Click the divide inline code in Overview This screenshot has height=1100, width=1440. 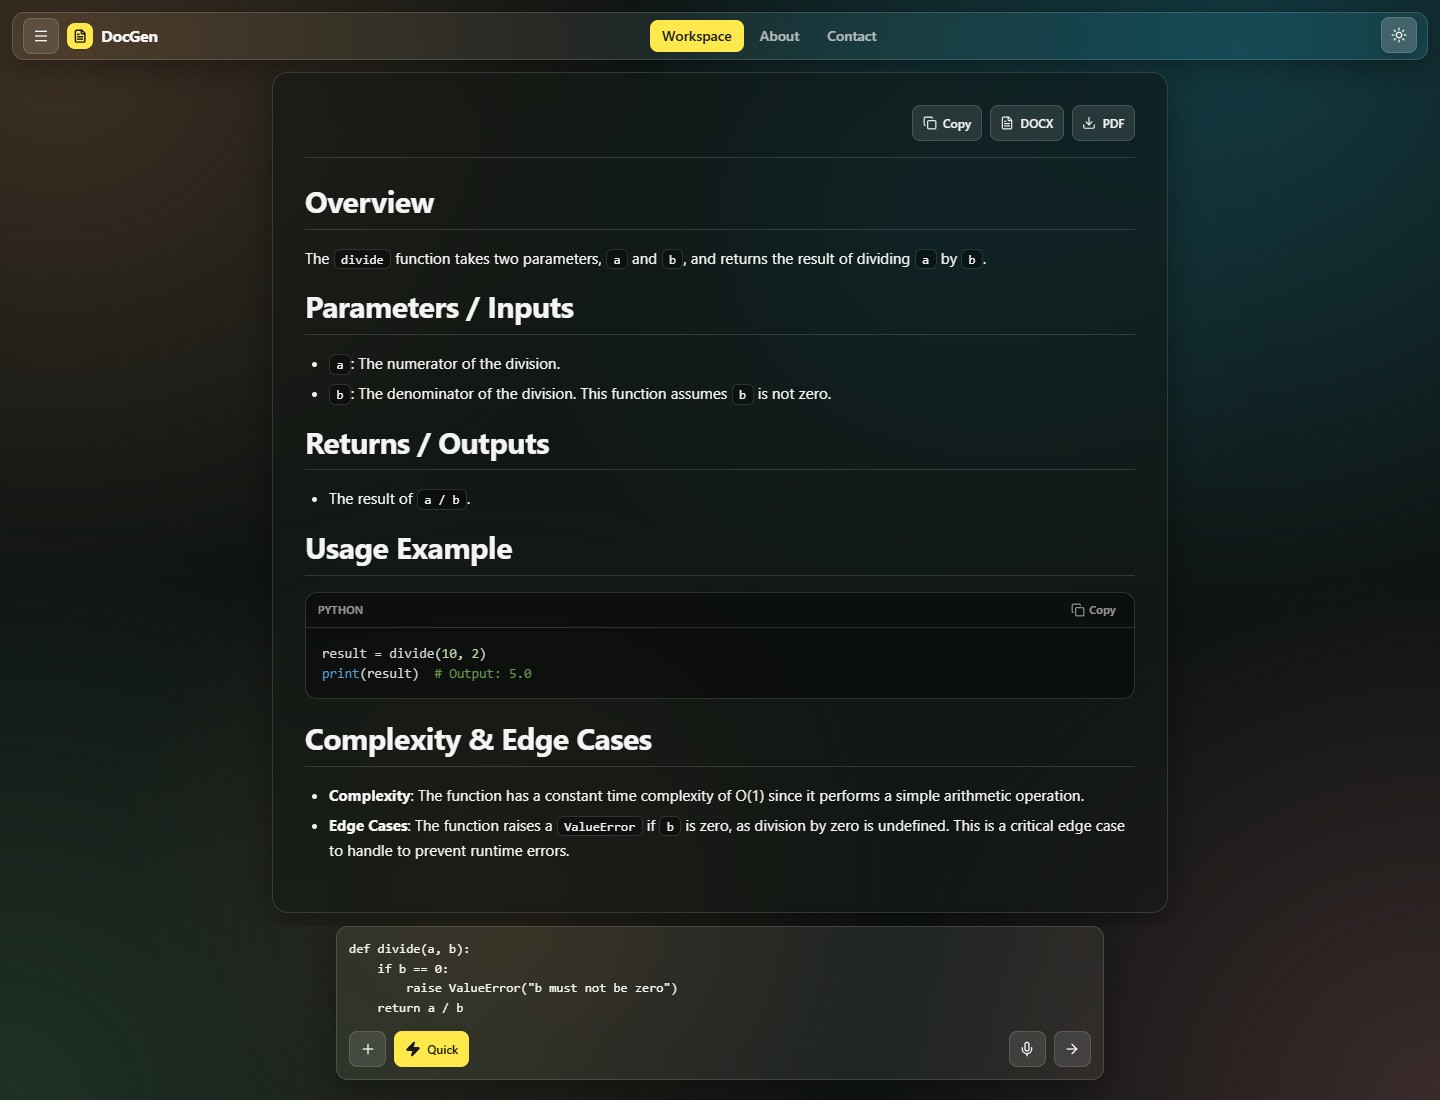(362, 259)
